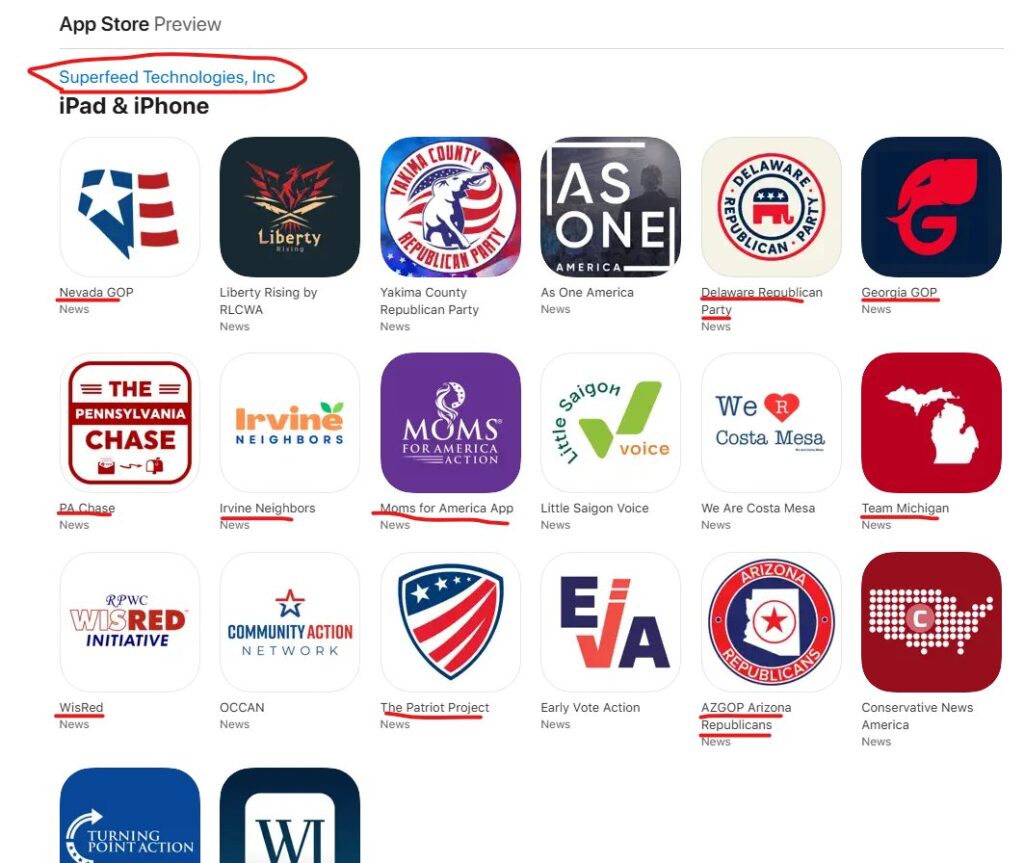Click the Delaware Republican Party elephant icon
The image size is (1024, 863).
click(771, 206)
